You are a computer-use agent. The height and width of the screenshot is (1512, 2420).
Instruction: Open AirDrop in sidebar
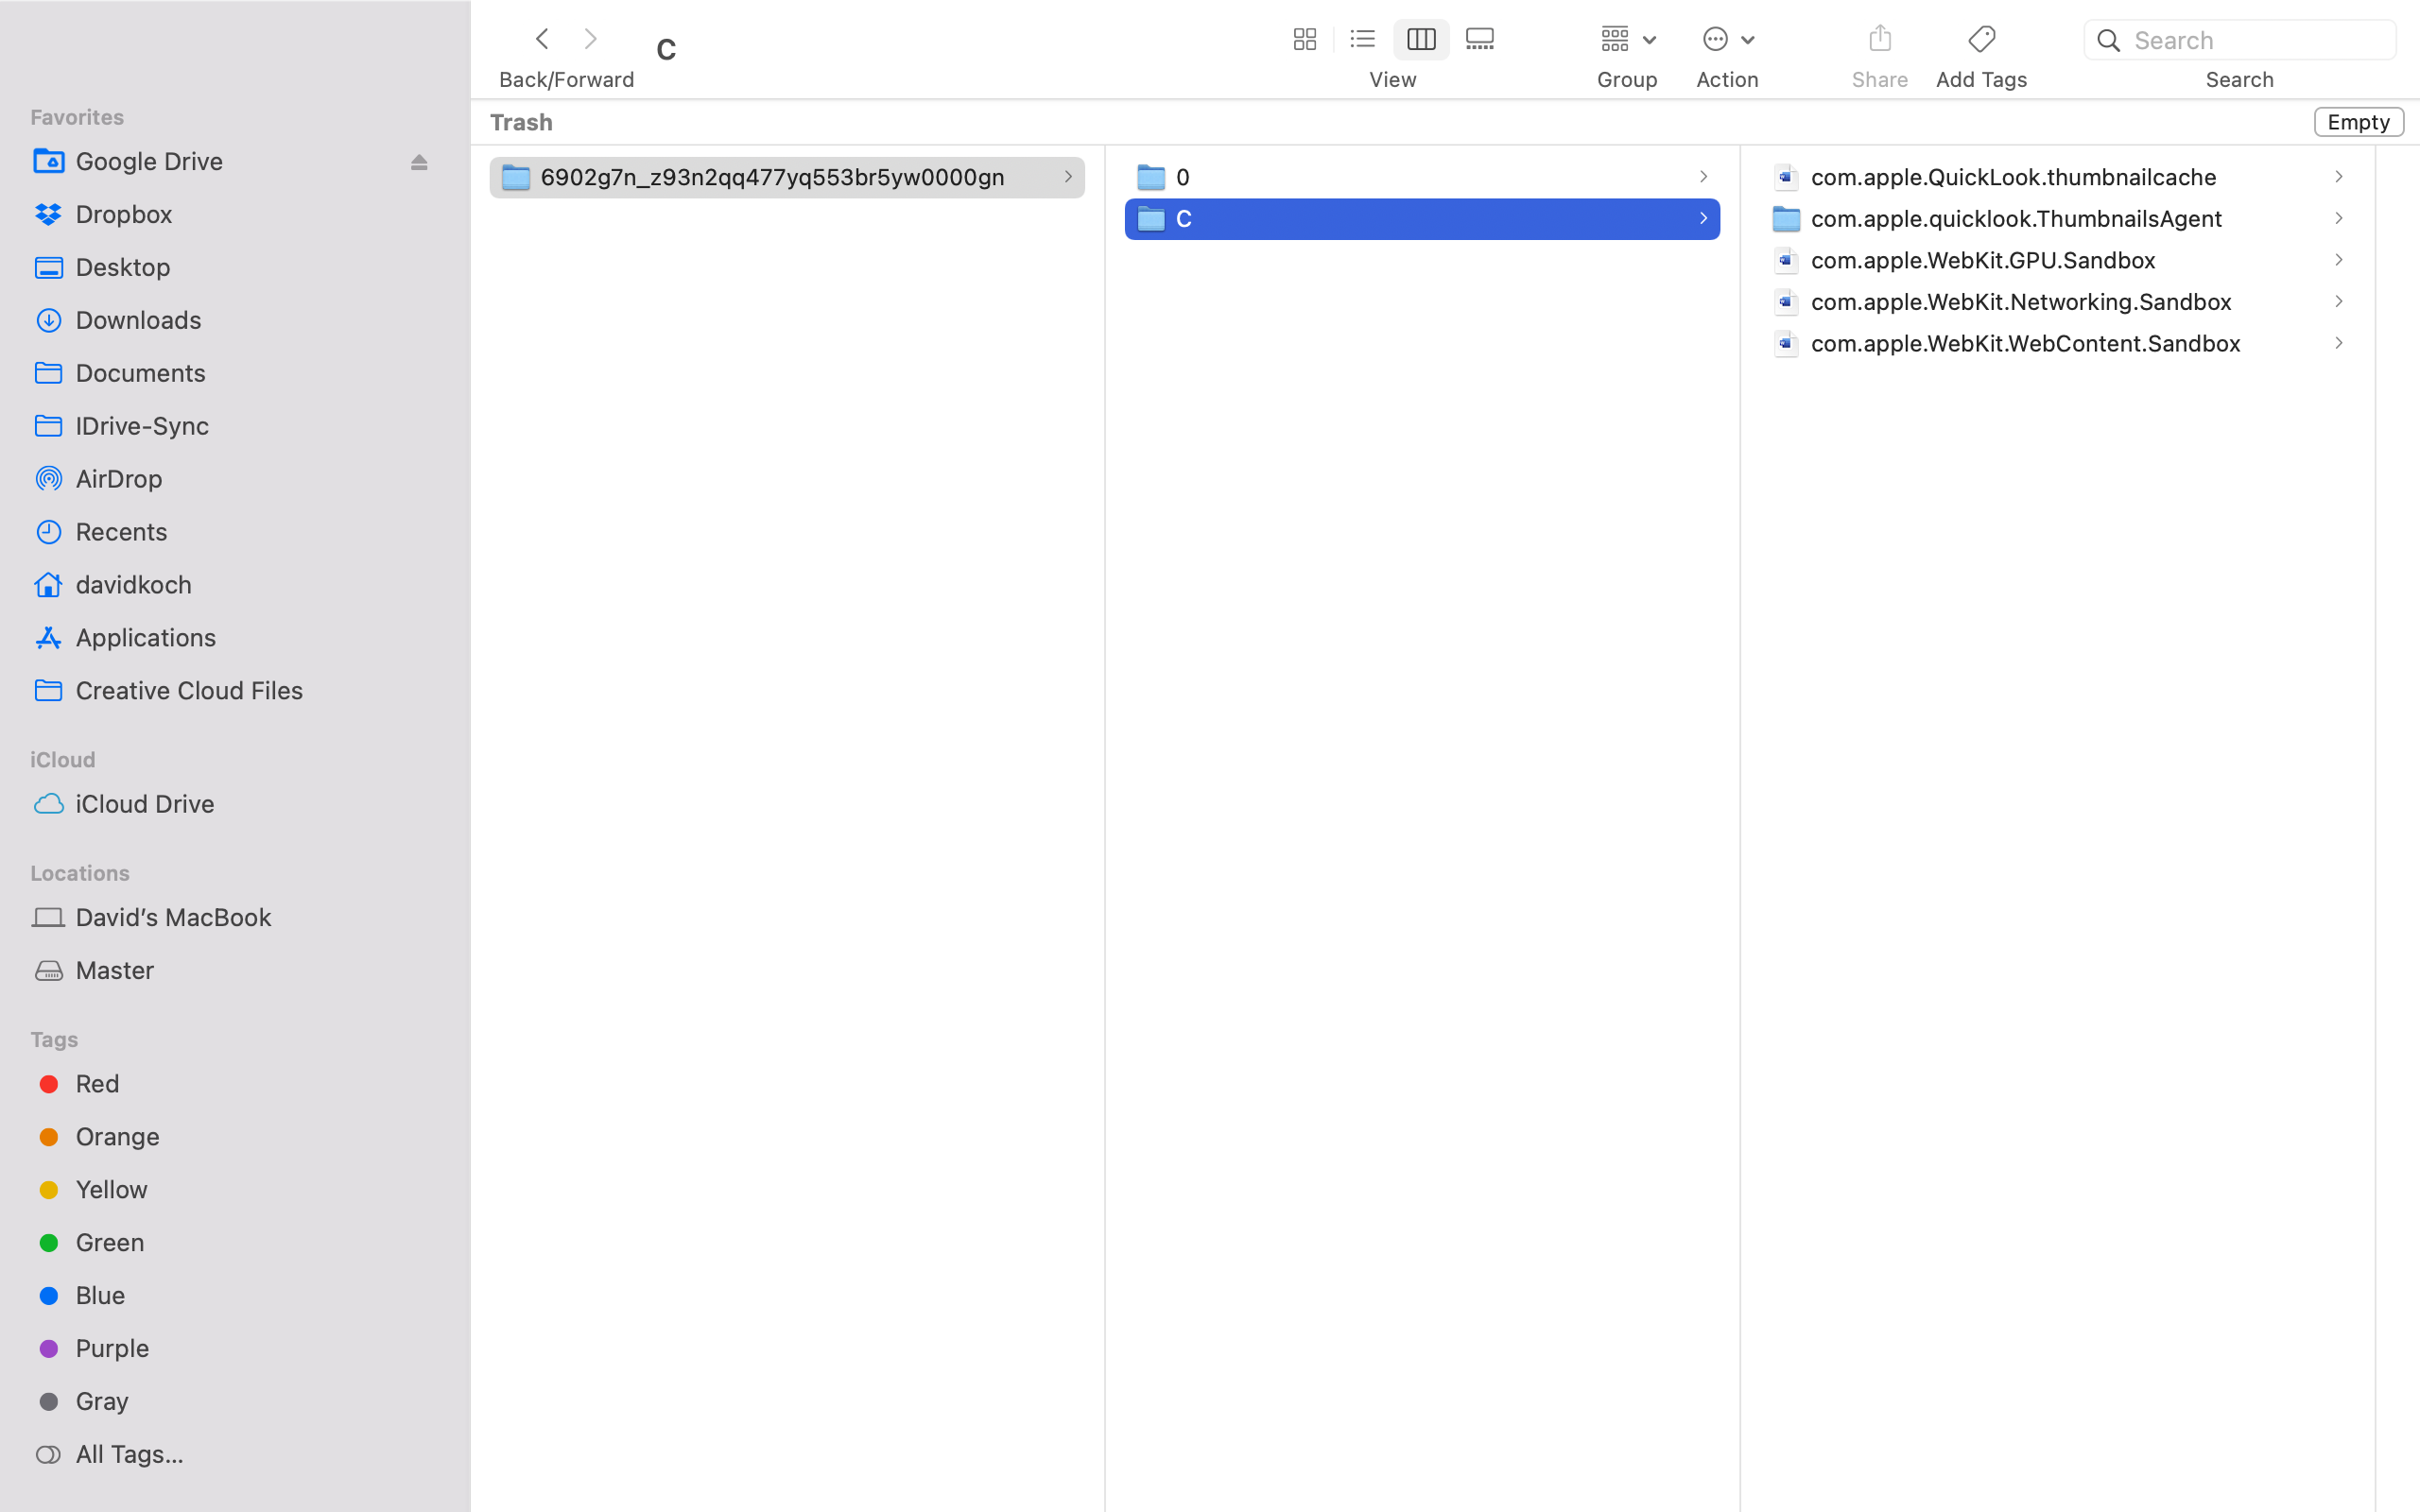tap(119, 478)
